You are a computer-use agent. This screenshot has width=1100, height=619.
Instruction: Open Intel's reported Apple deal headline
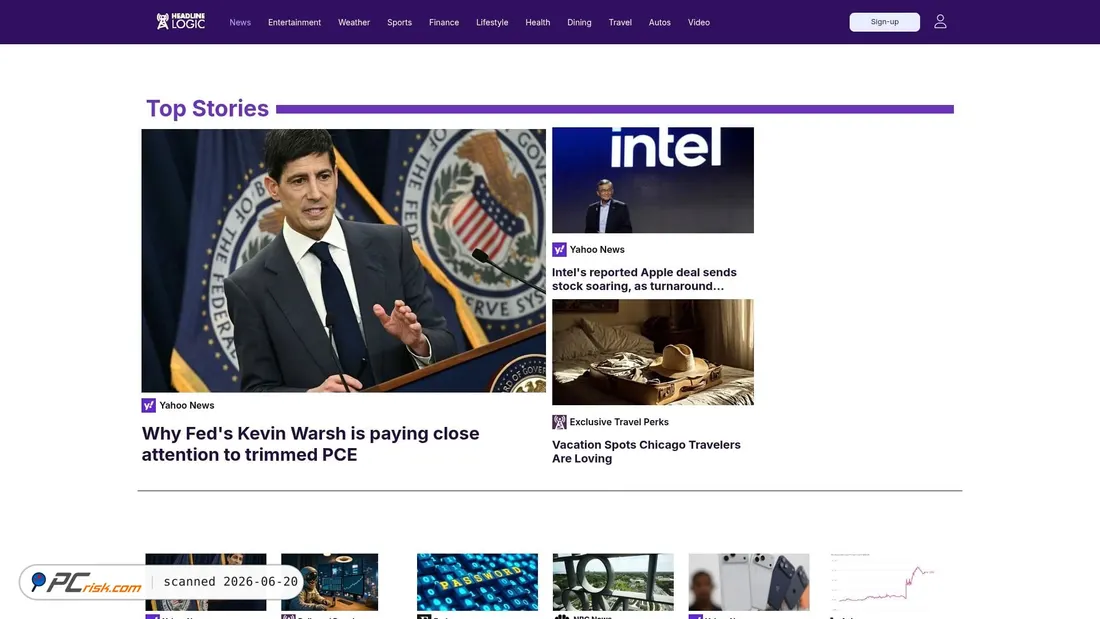coord(644,279)
